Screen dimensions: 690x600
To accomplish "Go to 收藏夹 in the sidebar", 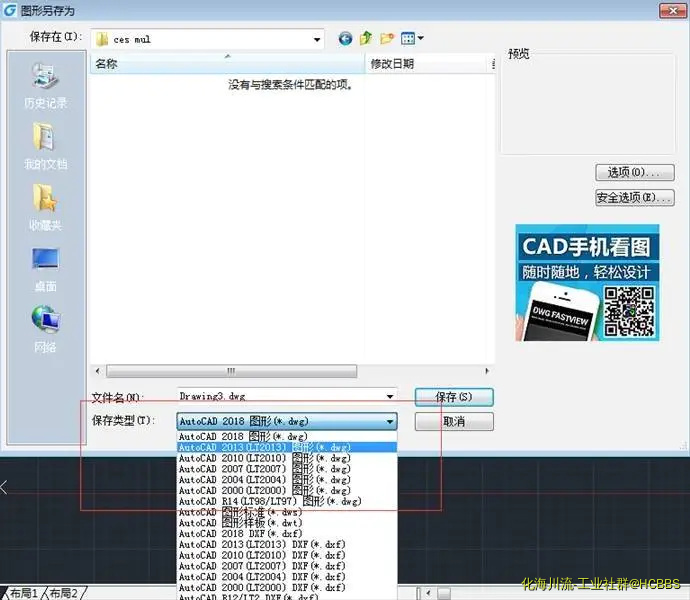I will pos(45,207).
